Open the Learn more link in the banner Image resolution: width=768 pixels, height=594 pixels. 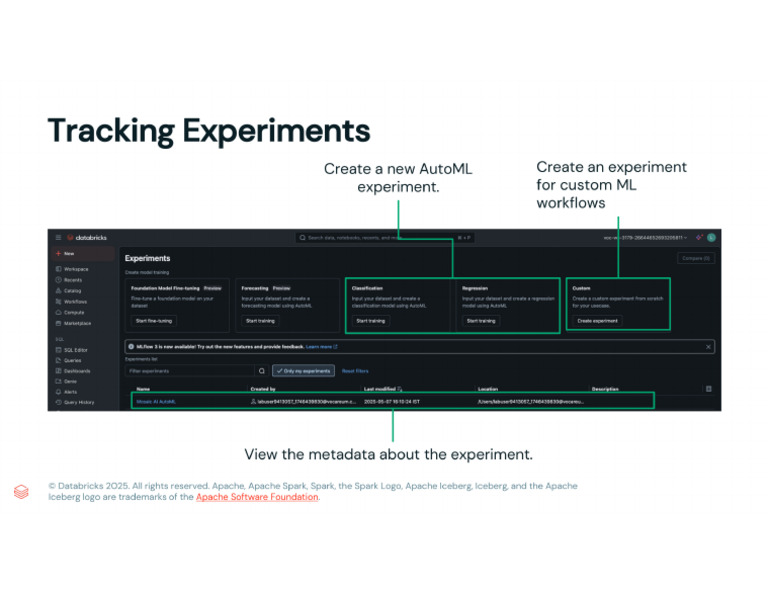pos(321,347)
